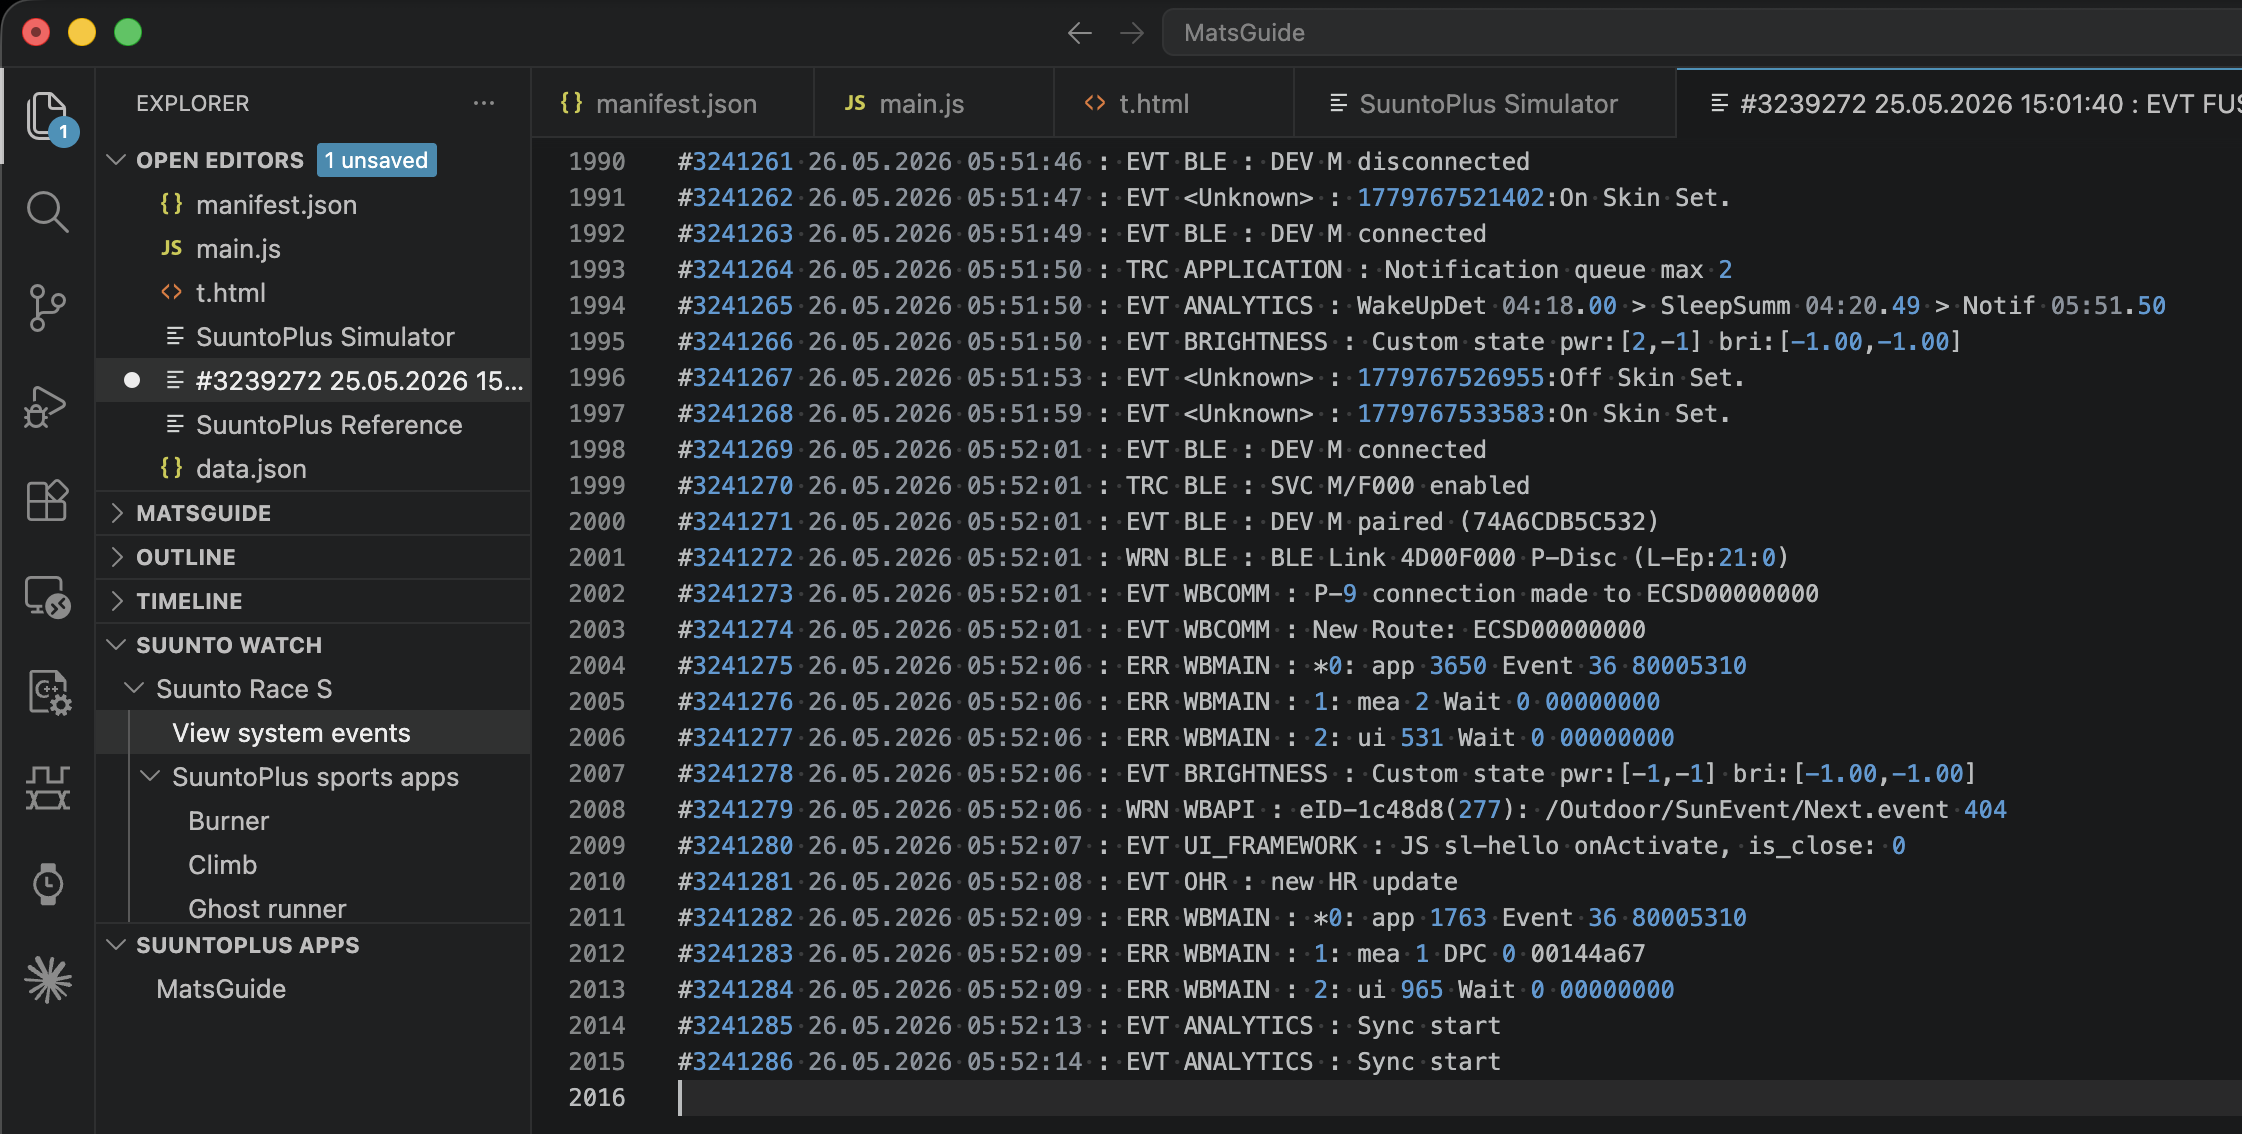Collapse SuuntoPlus sports apps node
The image size is (2242, 1134).
coord(151,776)
